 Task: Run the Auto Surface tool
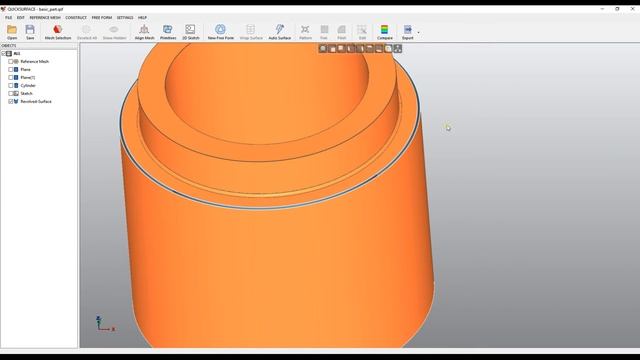(280, 32)
